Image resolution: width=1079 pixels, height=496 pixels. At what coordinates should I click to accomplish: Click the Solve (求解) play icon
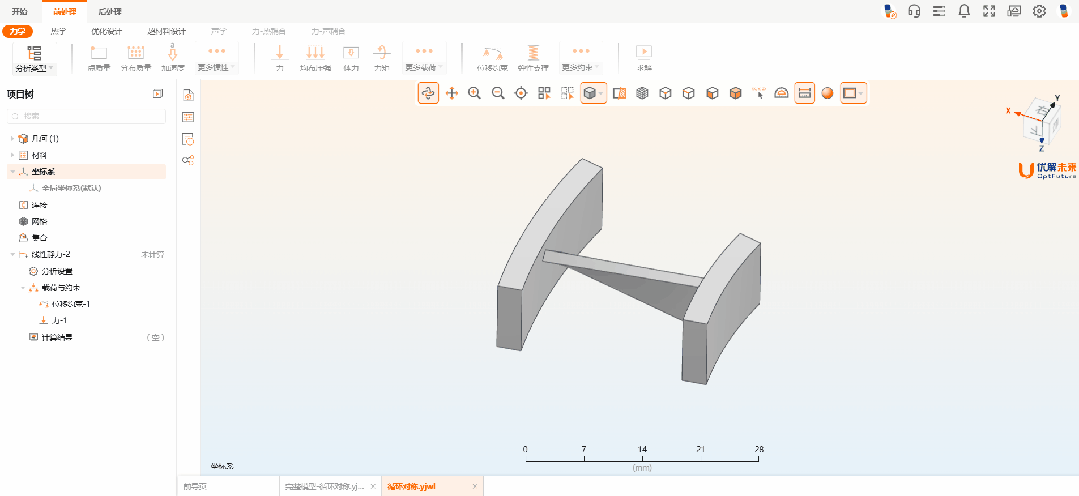644,55
